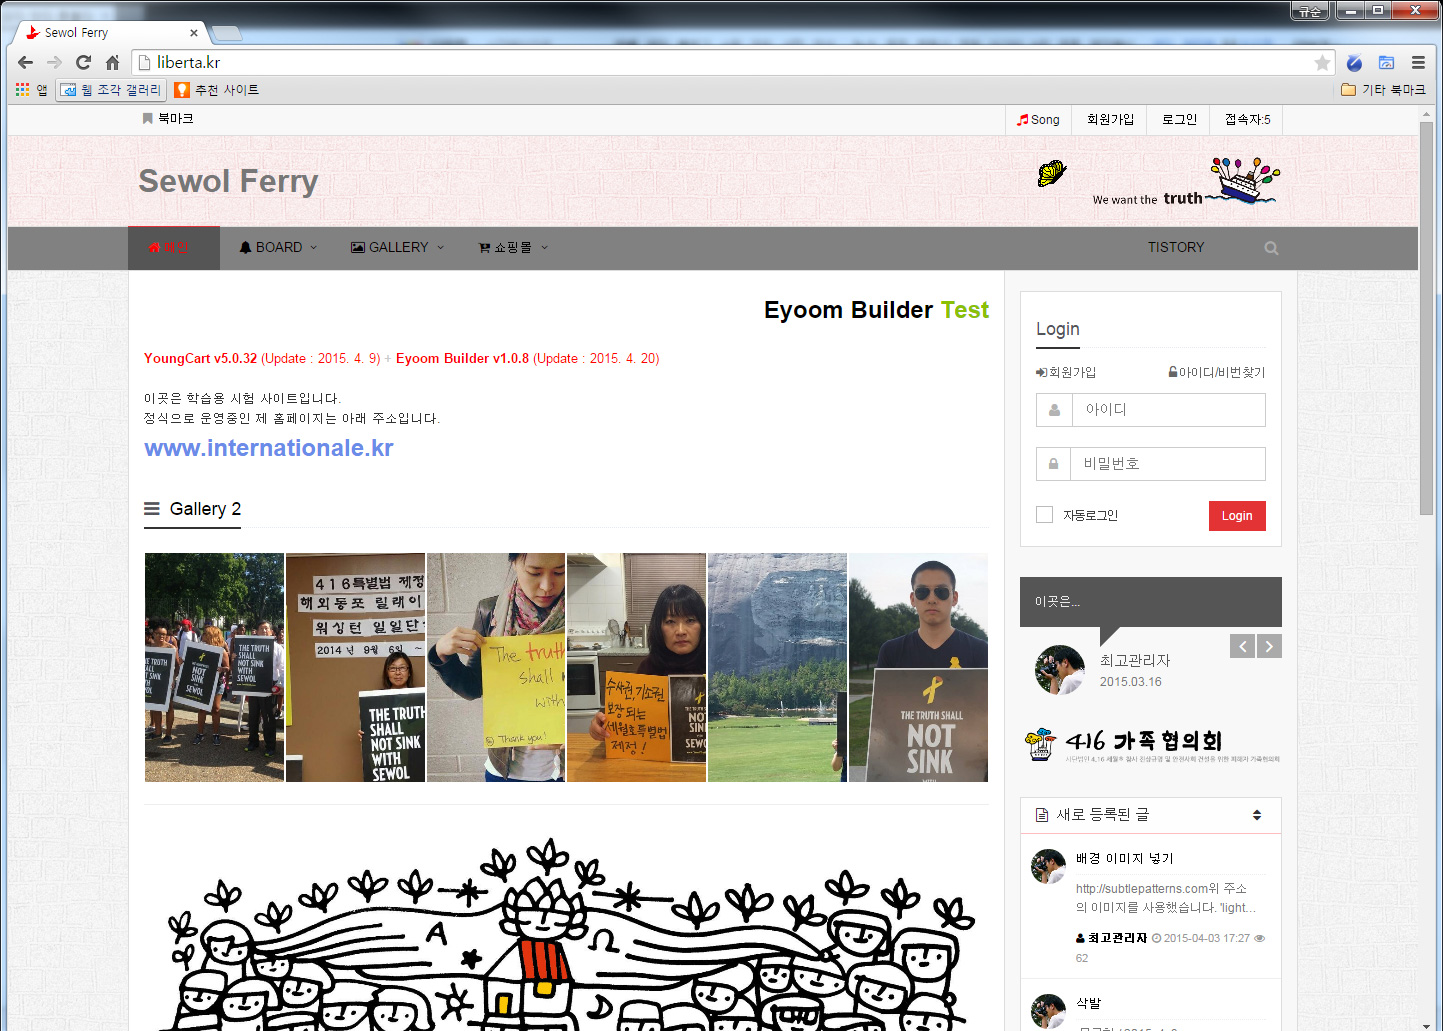1443x1031 pixels.
Task: Close the Sewol Ferry browser tab
Action: (x=194, y=33)
